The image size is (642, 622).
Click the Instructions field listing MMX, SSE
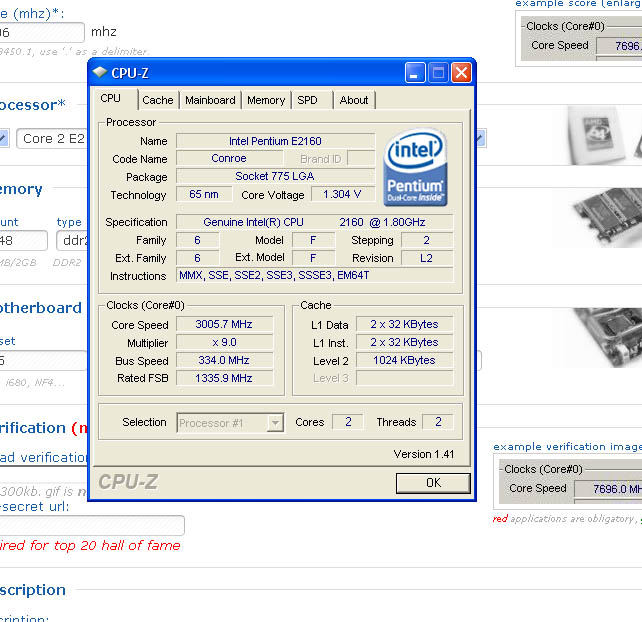point(314,275)
